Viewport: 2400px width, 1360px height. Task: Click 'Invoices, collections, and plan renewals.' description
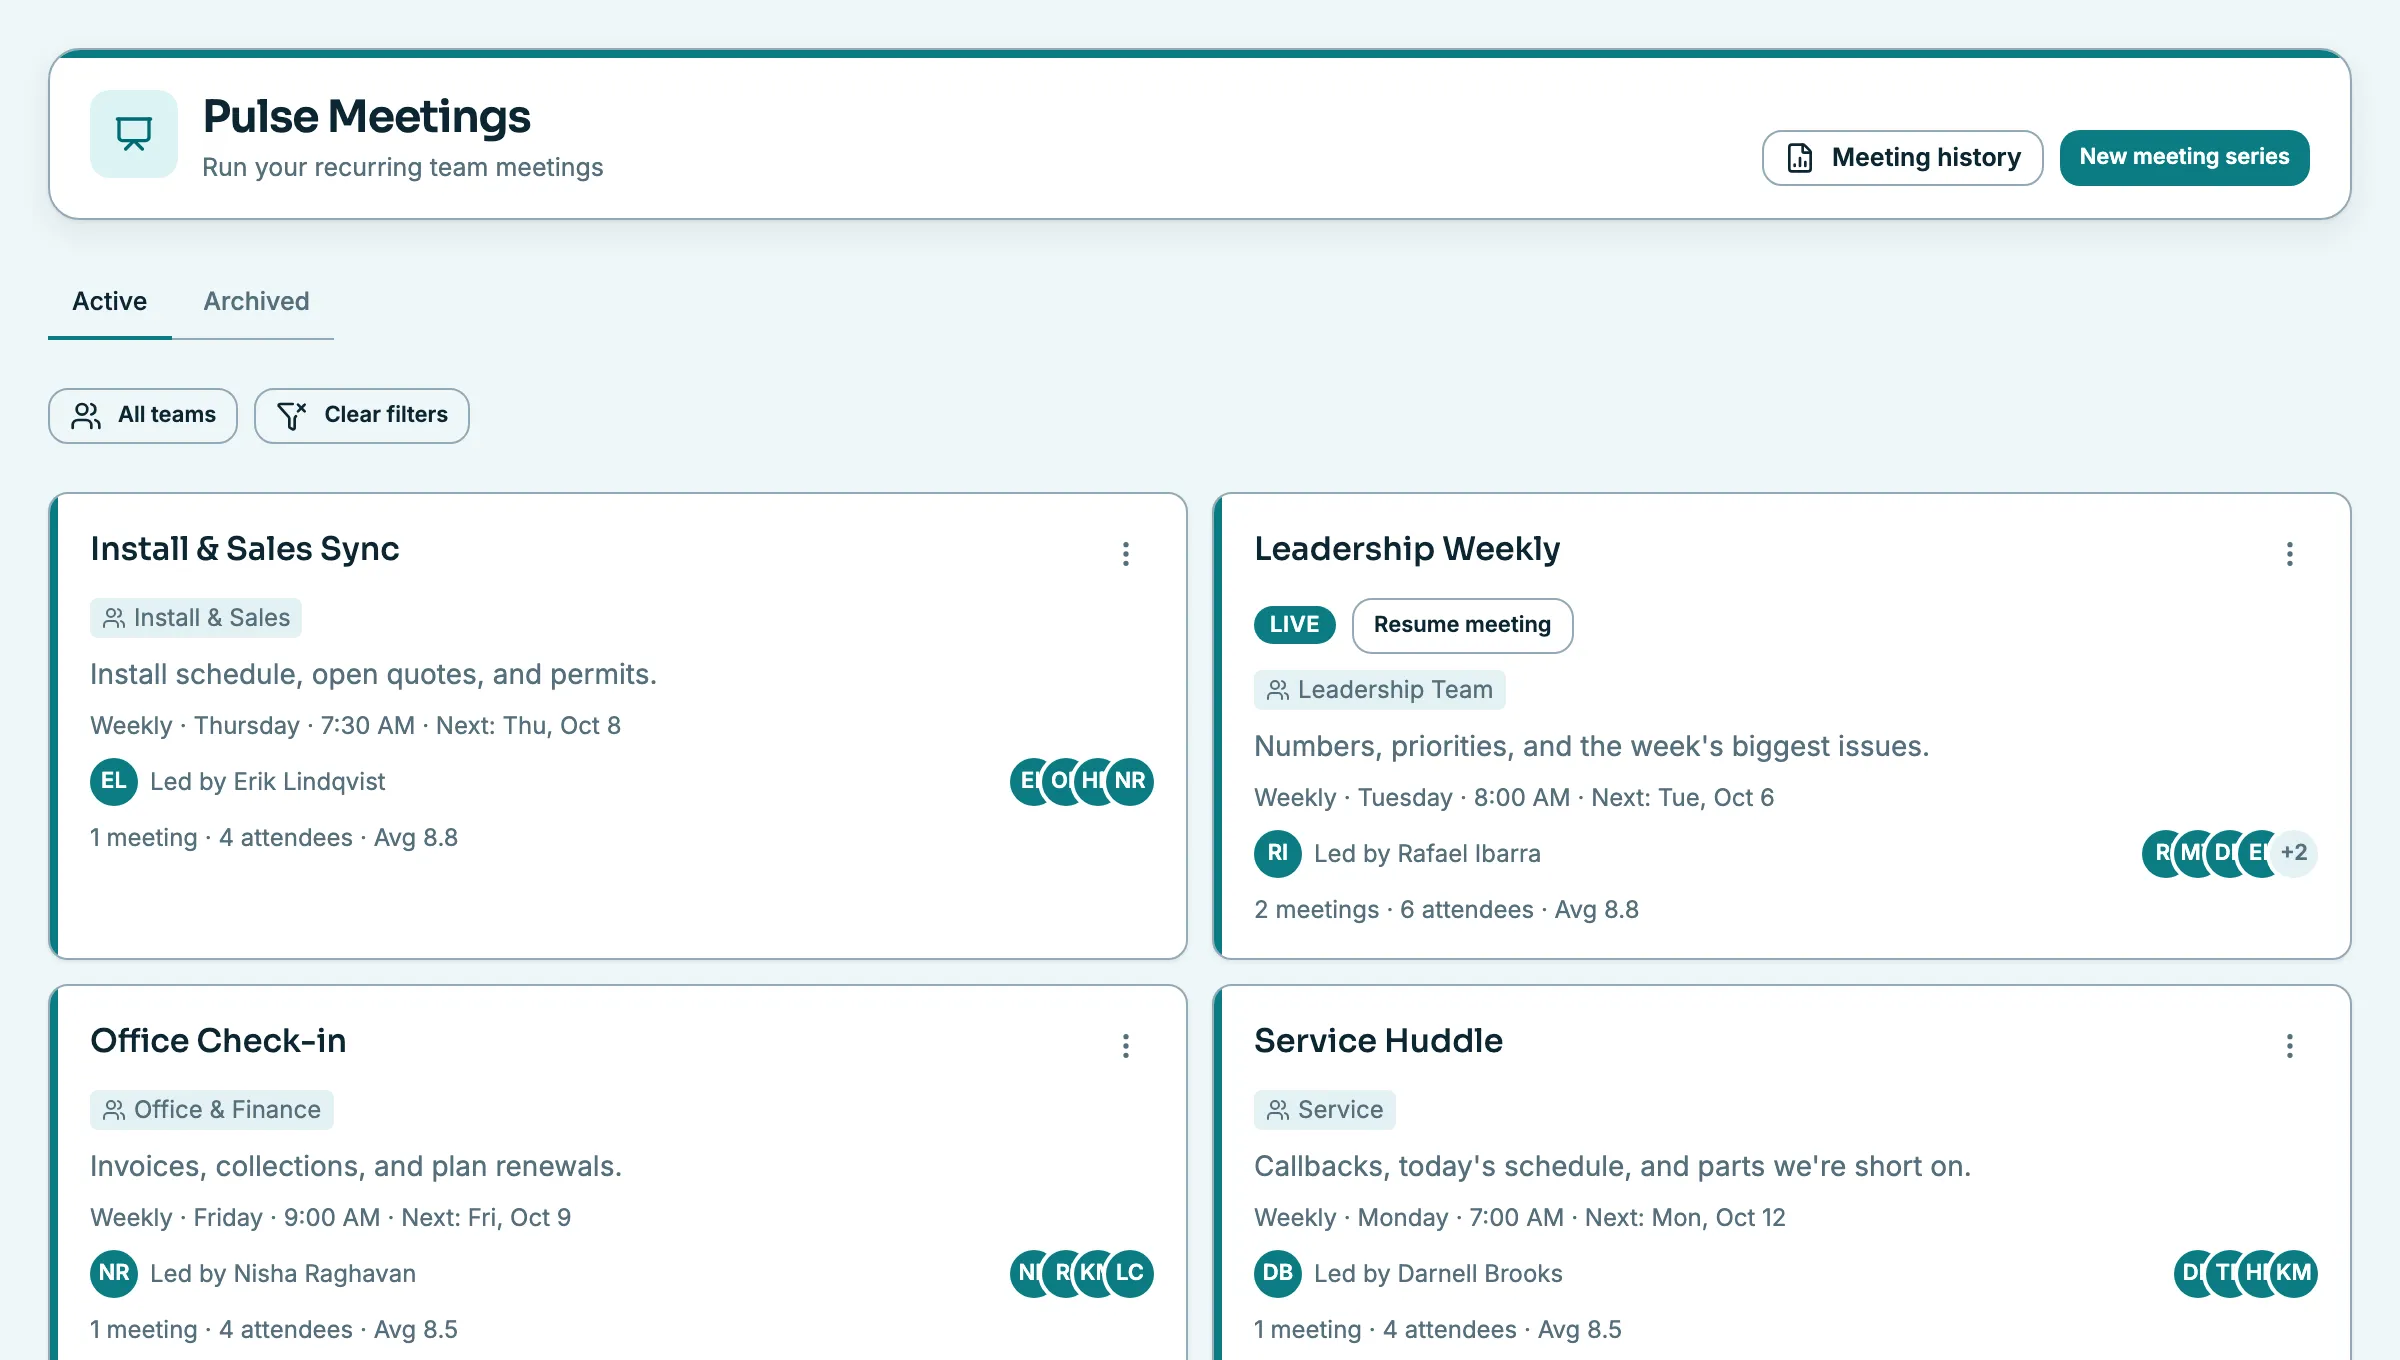click(356, 1167)
